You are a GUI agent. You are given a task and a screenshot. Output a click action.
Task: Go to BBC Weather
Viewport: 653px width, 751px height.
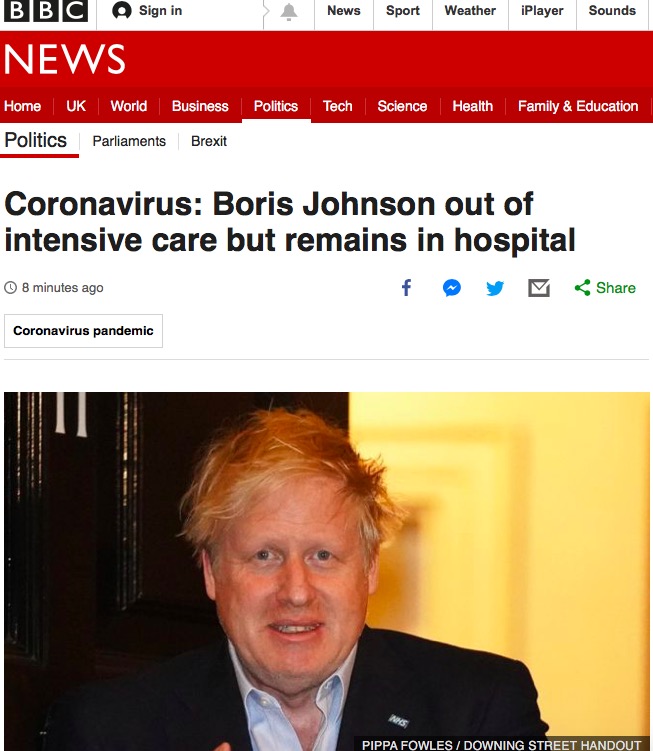tap(470, 11)
